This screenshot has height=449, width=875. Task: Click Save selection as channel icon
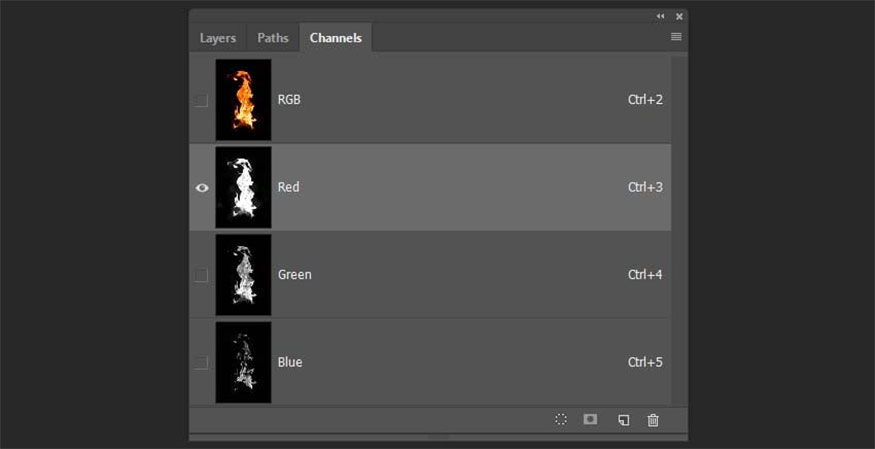(590, 420)
